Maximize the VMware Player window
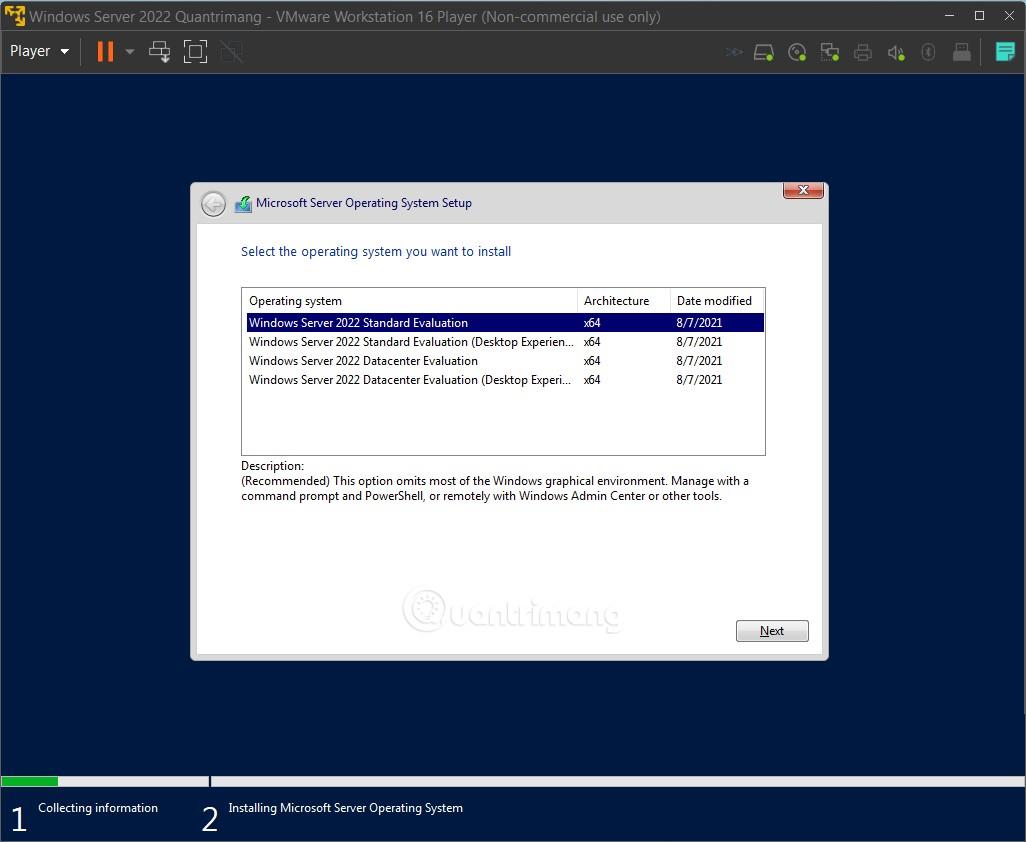The image size is (1026, 842). tap(980, 16)
